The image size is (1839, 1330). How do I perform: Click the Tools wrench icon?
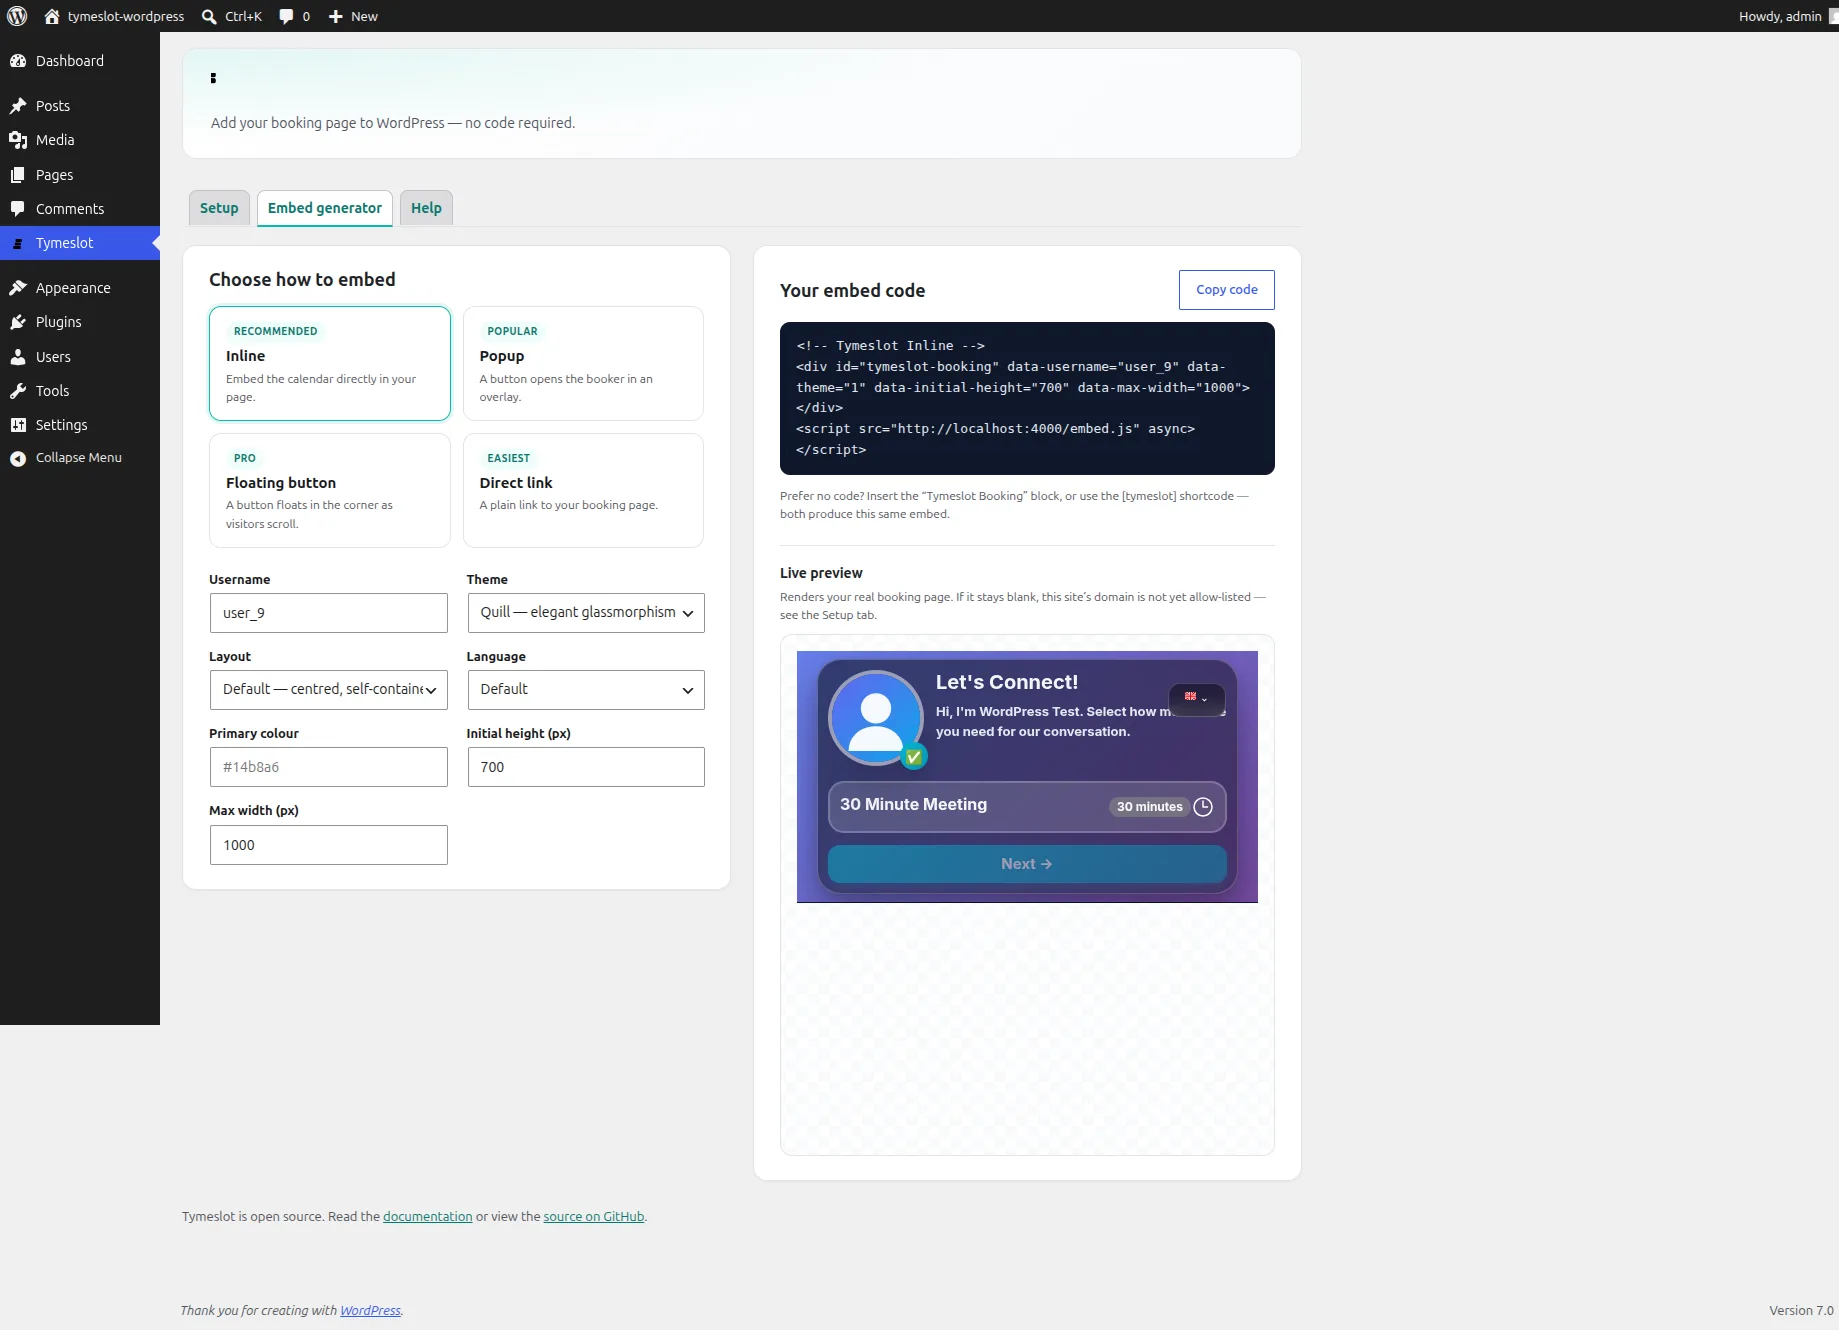click(18, 391)
